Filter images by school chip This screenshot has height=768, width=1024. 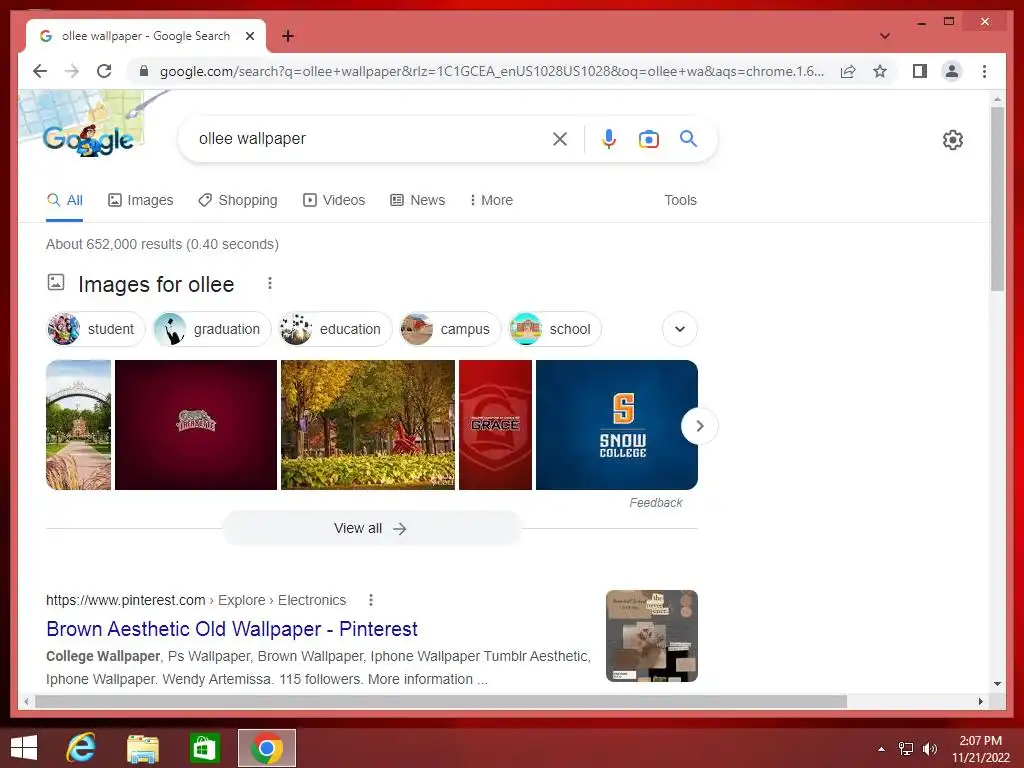click(x=554, y=329)
